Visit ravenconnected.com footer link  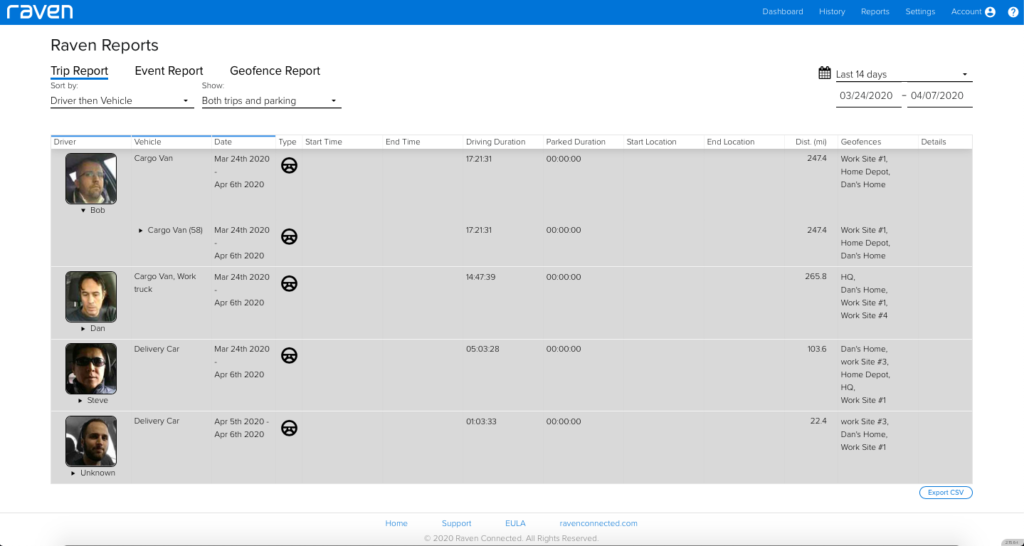pos(598,523)
